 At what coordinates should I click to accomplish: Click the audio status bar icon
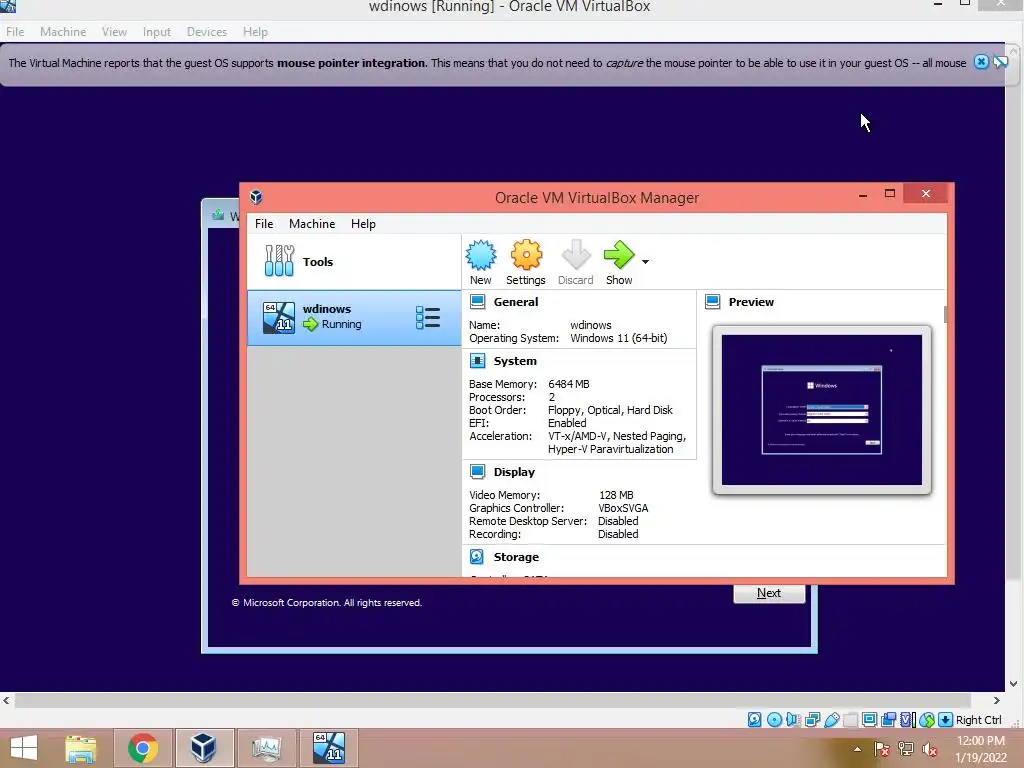793,720
